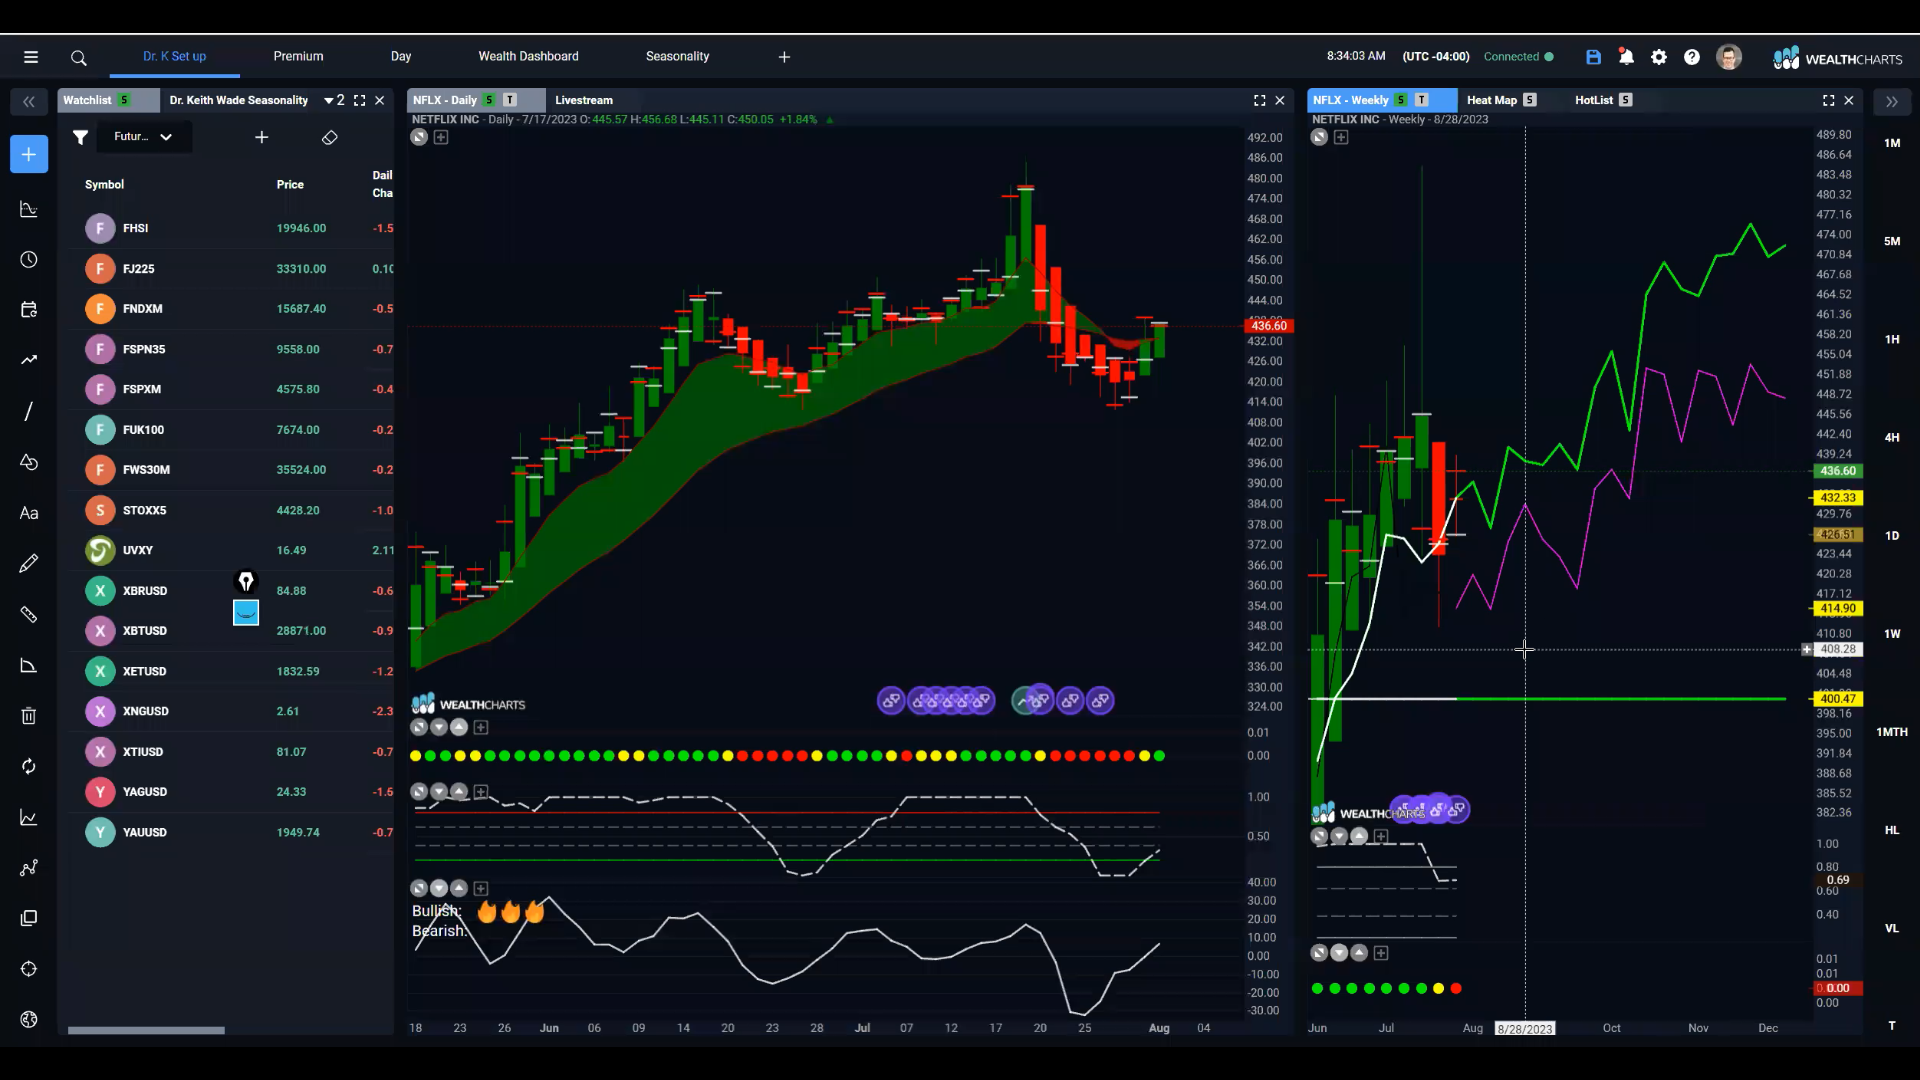Open the Futur... filter dropdown

144,137
